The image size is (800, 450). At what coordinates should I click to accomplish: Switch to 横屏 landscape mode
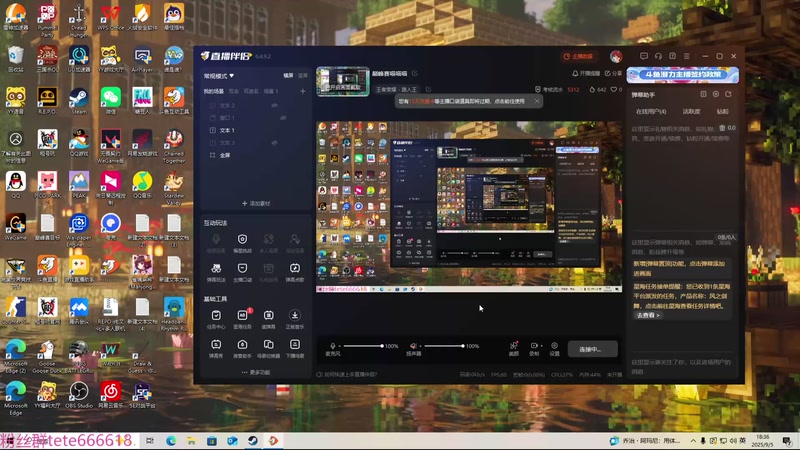(x=288, y=76)
